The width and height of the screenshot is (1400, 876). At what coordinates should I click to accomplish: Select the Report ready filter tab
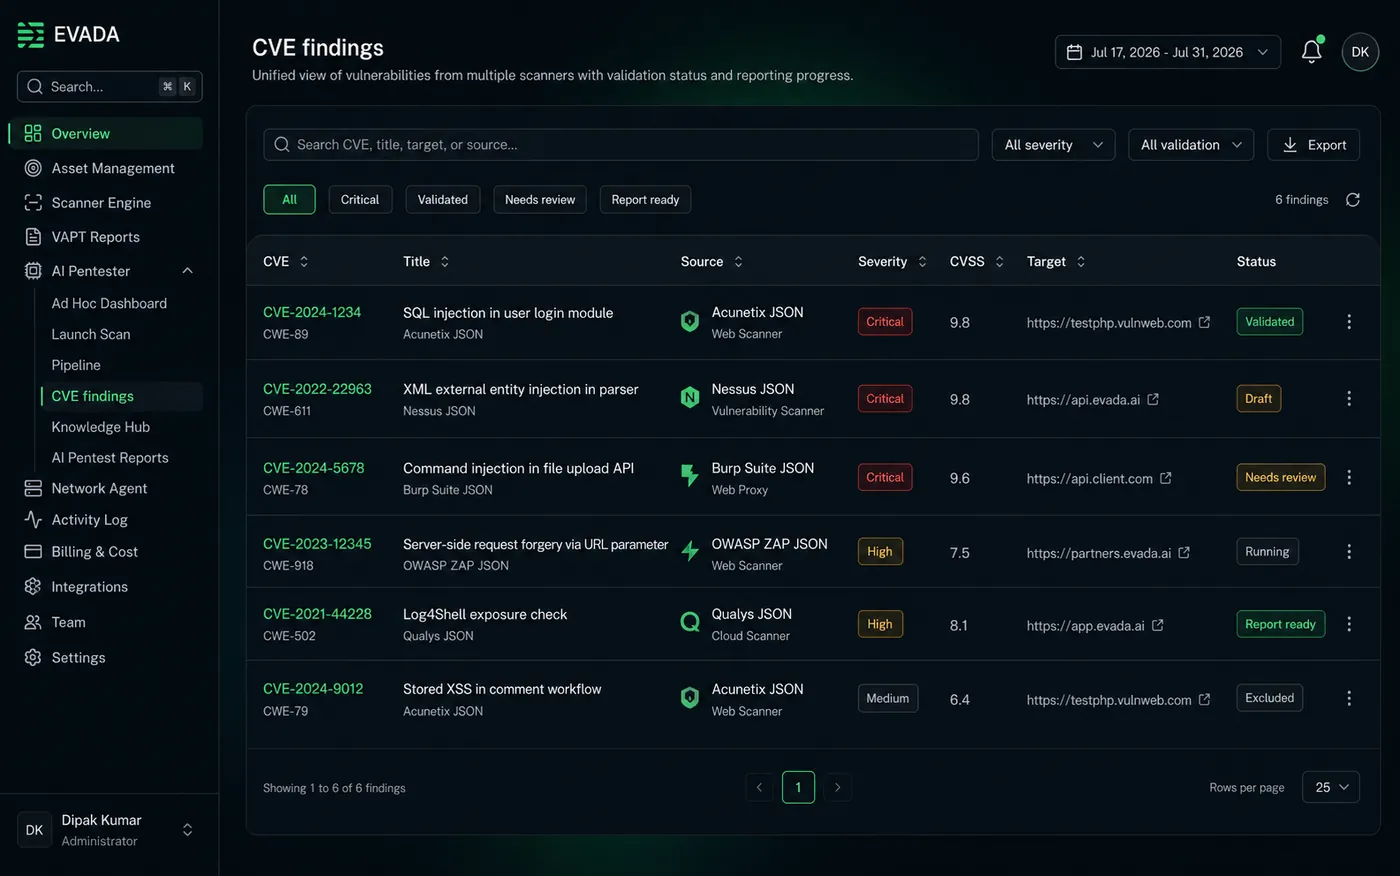645,200
